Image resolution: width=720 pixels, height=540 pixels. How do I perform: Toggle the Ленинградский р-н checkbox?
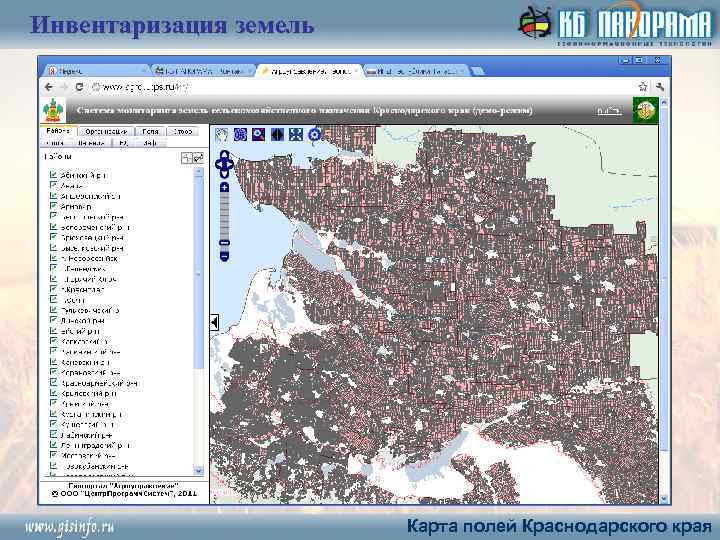click(x=53, y=445)
